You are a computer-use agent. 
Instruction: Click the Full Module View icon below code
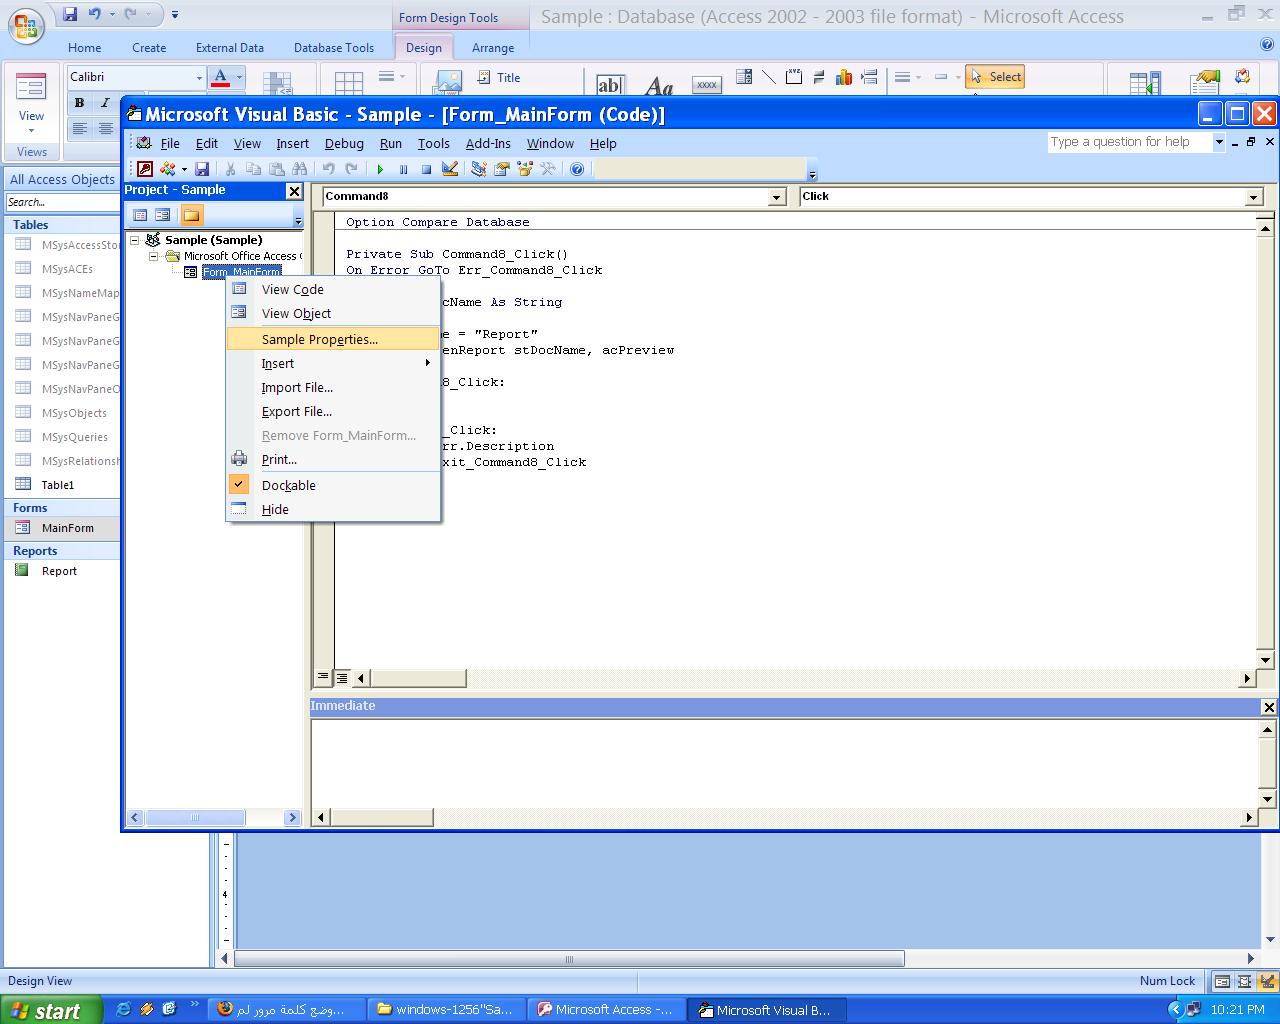click(x=341, y=678)
